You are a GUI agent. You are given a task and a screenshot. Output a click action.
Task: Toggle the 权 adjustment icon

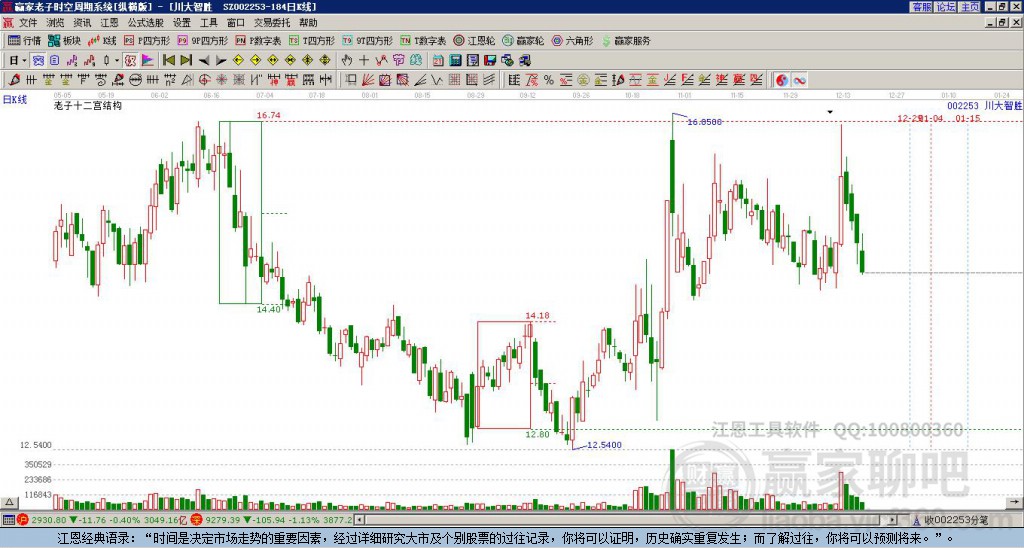pyautogui.click(x=130, y=61)
